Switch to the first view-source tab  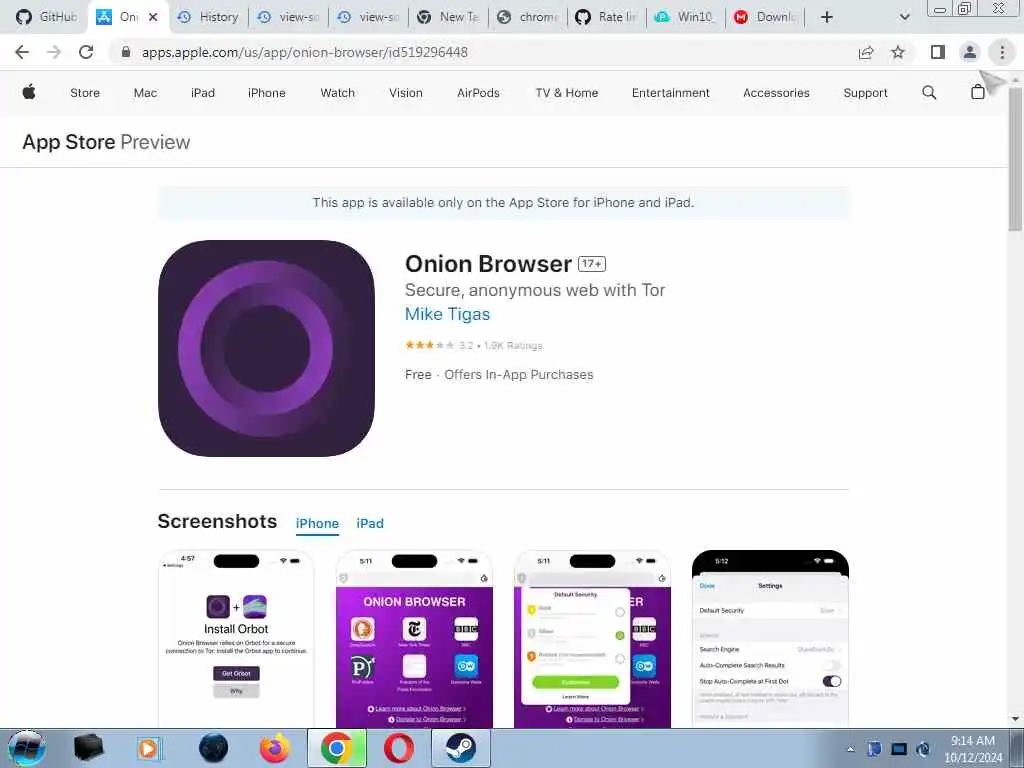pos(288,17)
